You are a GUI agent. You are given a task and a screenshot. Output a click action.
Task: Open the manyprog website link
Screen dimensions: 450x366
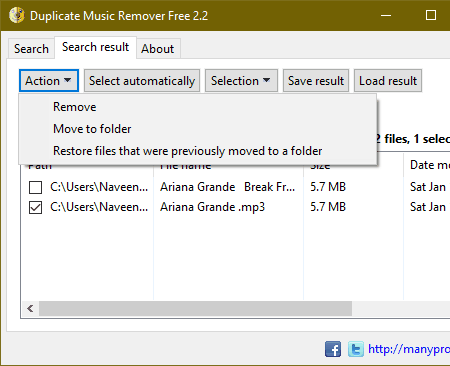[x=409, y=349]
